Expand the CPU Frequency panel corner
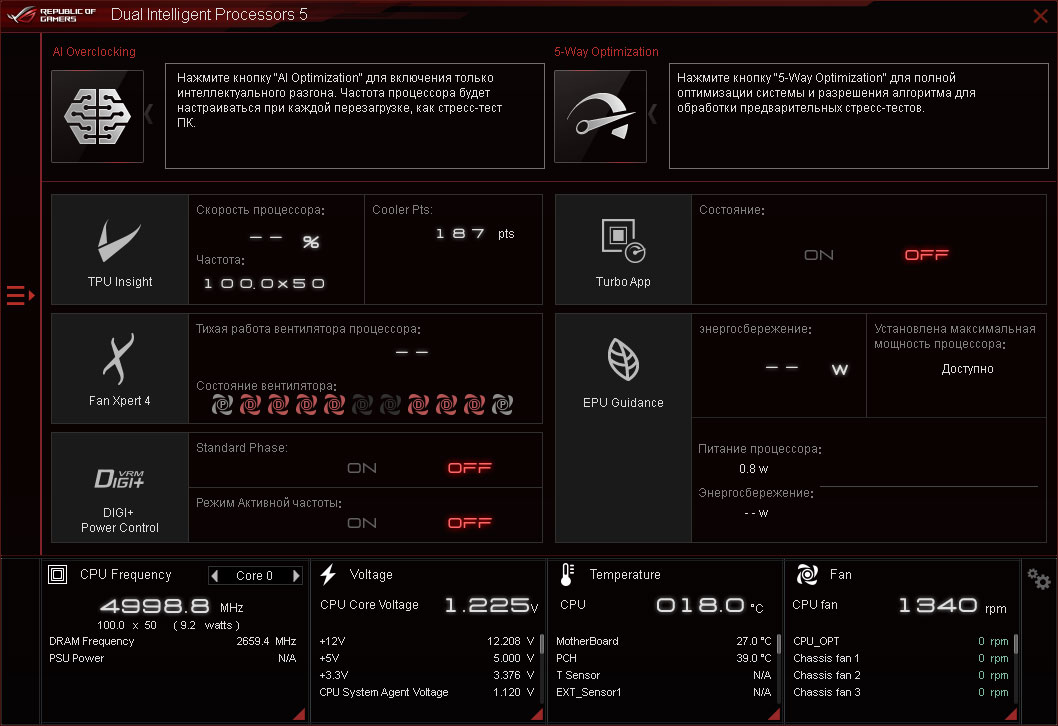The width and height of the screenshot is (1058, 726). (x=299, y=714)
